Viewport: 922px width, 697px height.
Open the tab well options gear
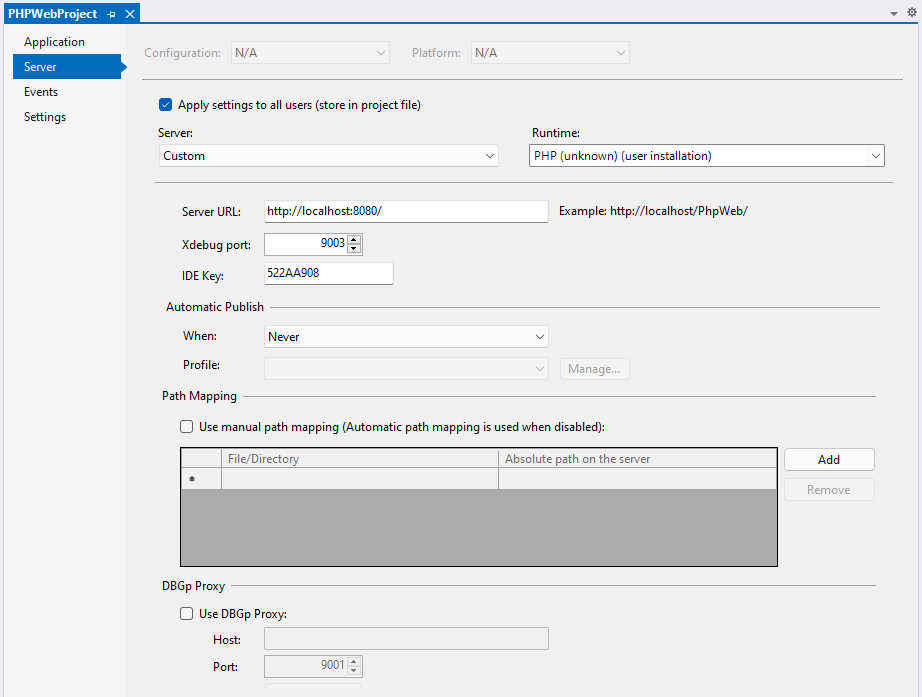(912, 12)
